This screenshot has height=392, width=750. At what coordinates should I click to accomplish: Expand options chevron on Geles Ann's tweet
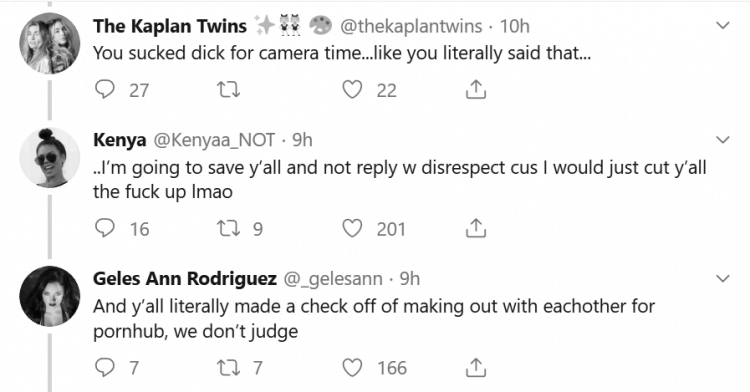coord(723,278)
